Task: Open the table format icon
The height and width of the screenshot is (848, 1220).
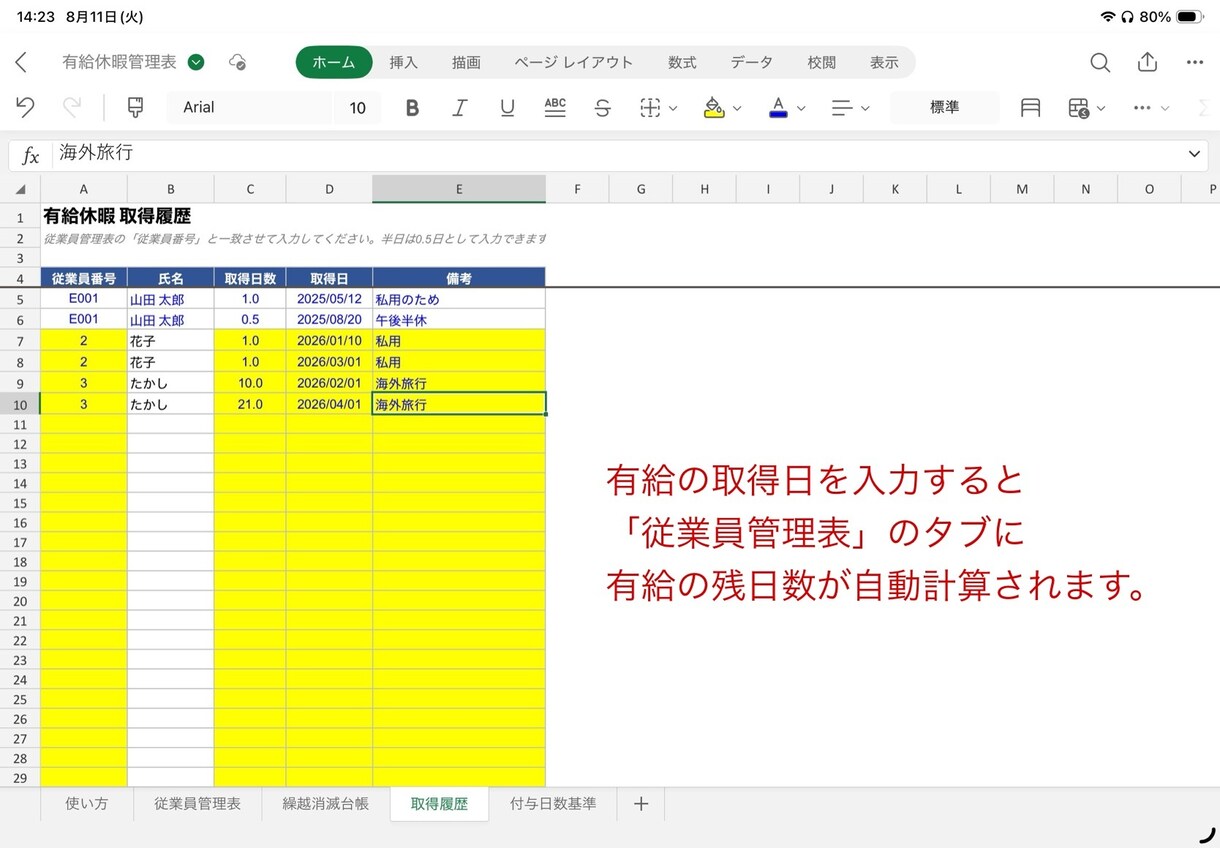Action: pyautogui.click(x=1078, y=108)
